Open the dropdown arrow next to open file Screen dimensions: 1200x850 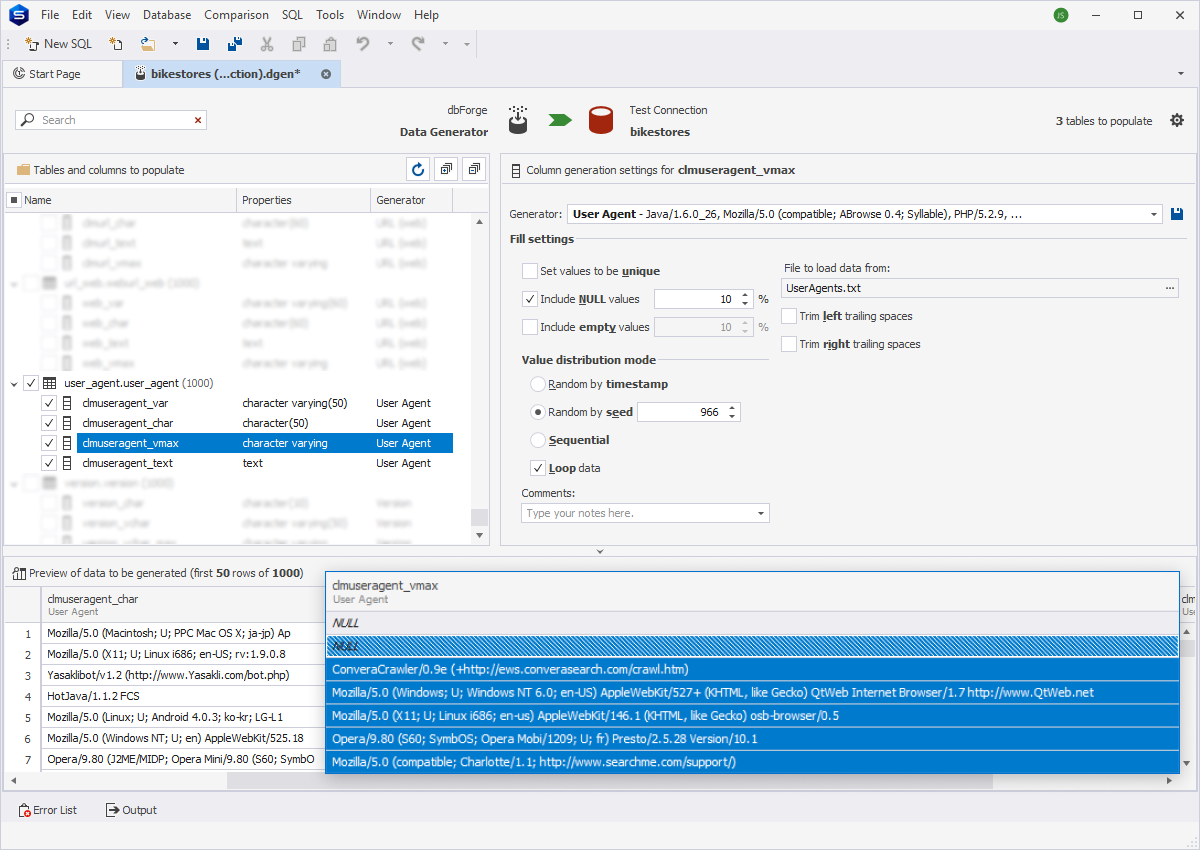point(175,44)
